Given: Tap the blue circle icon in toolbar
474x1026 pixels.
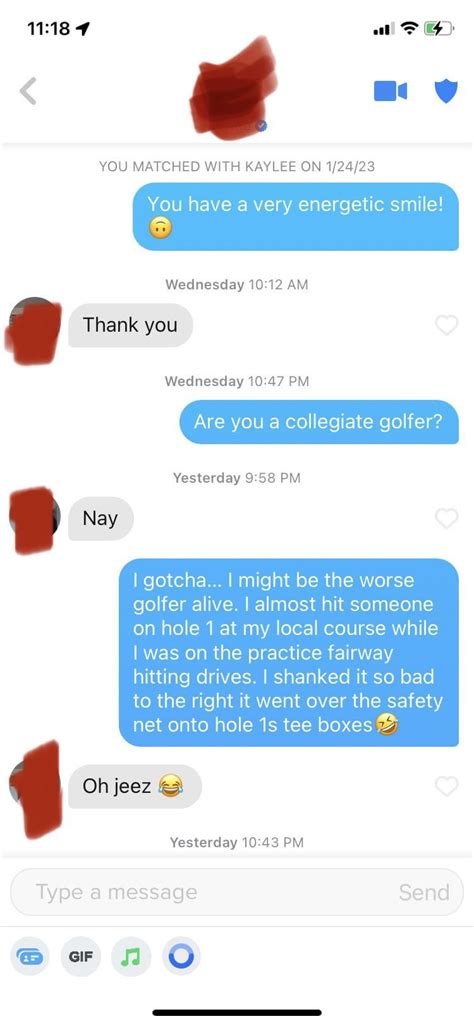Looking at the screenshot, I should coord(181,957).
